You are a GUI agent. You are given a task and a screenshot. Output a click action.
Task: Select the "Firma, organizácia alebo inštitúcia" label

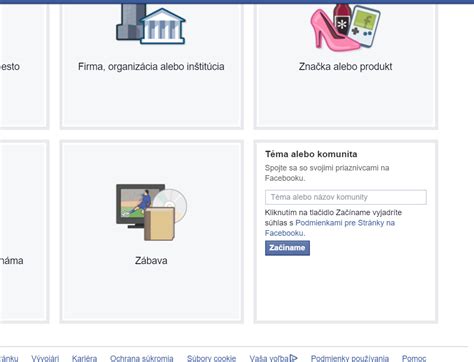tap(151, 67)
